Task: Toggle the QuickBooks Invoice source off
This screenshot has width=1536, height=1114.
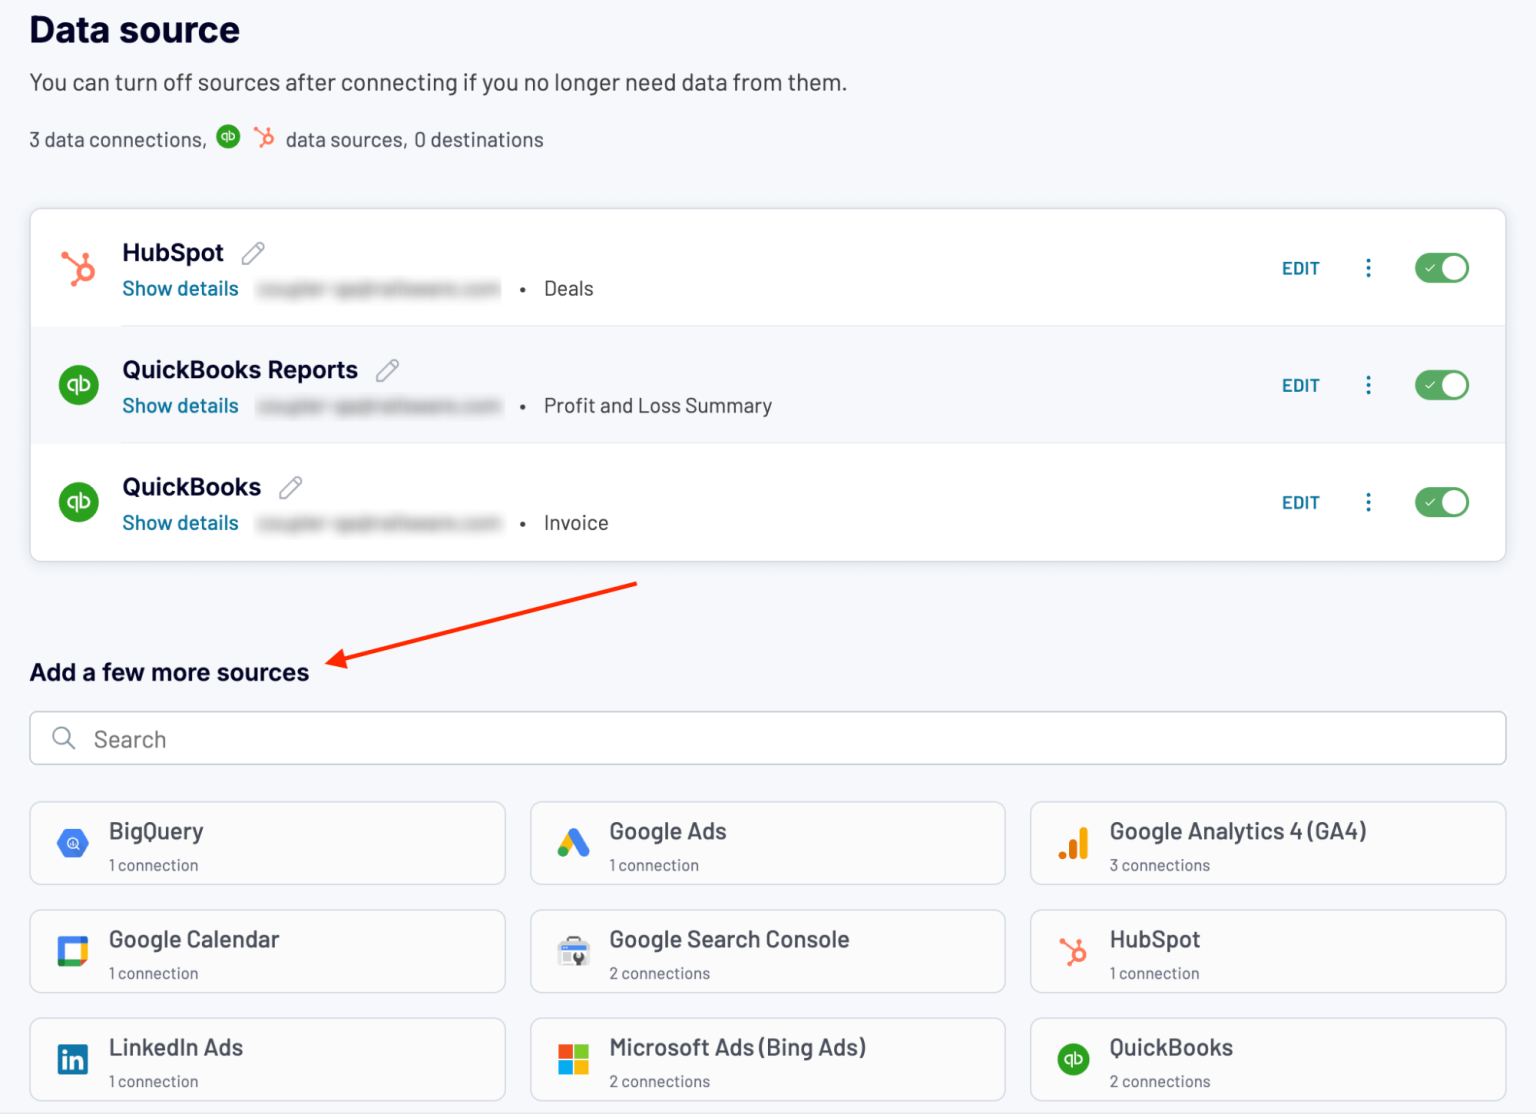Action: 1441,502
